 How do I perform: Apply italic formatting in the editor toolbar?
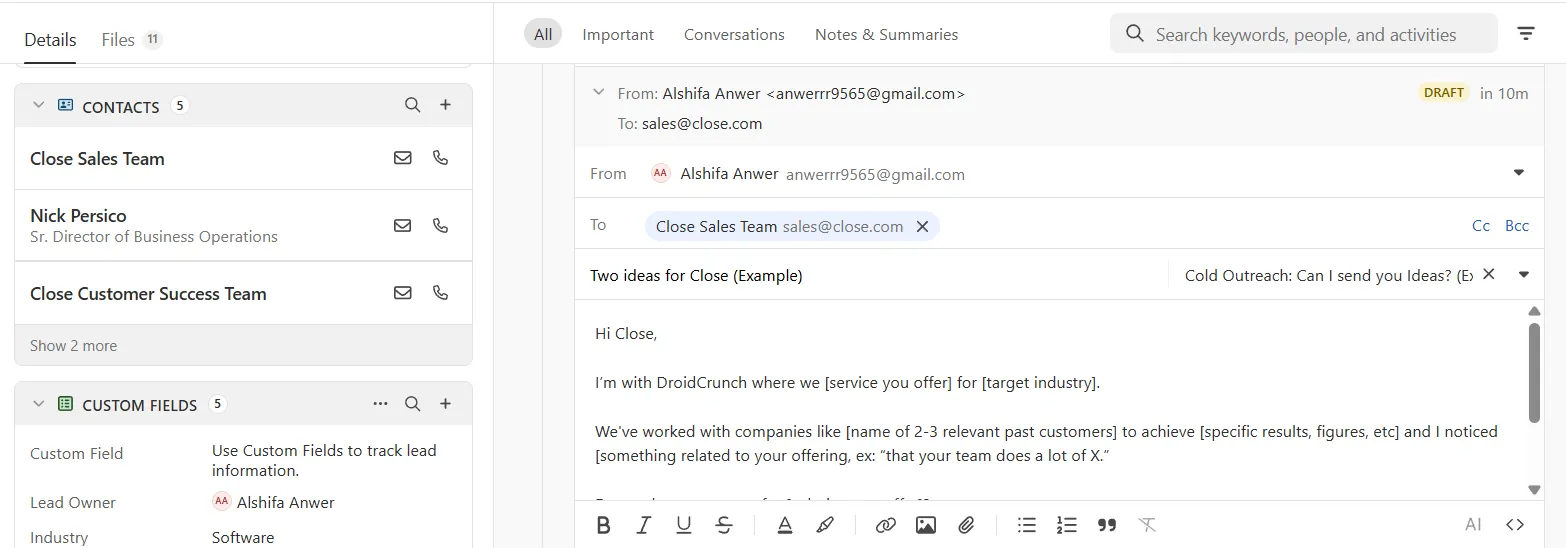[x=644, y=525]
